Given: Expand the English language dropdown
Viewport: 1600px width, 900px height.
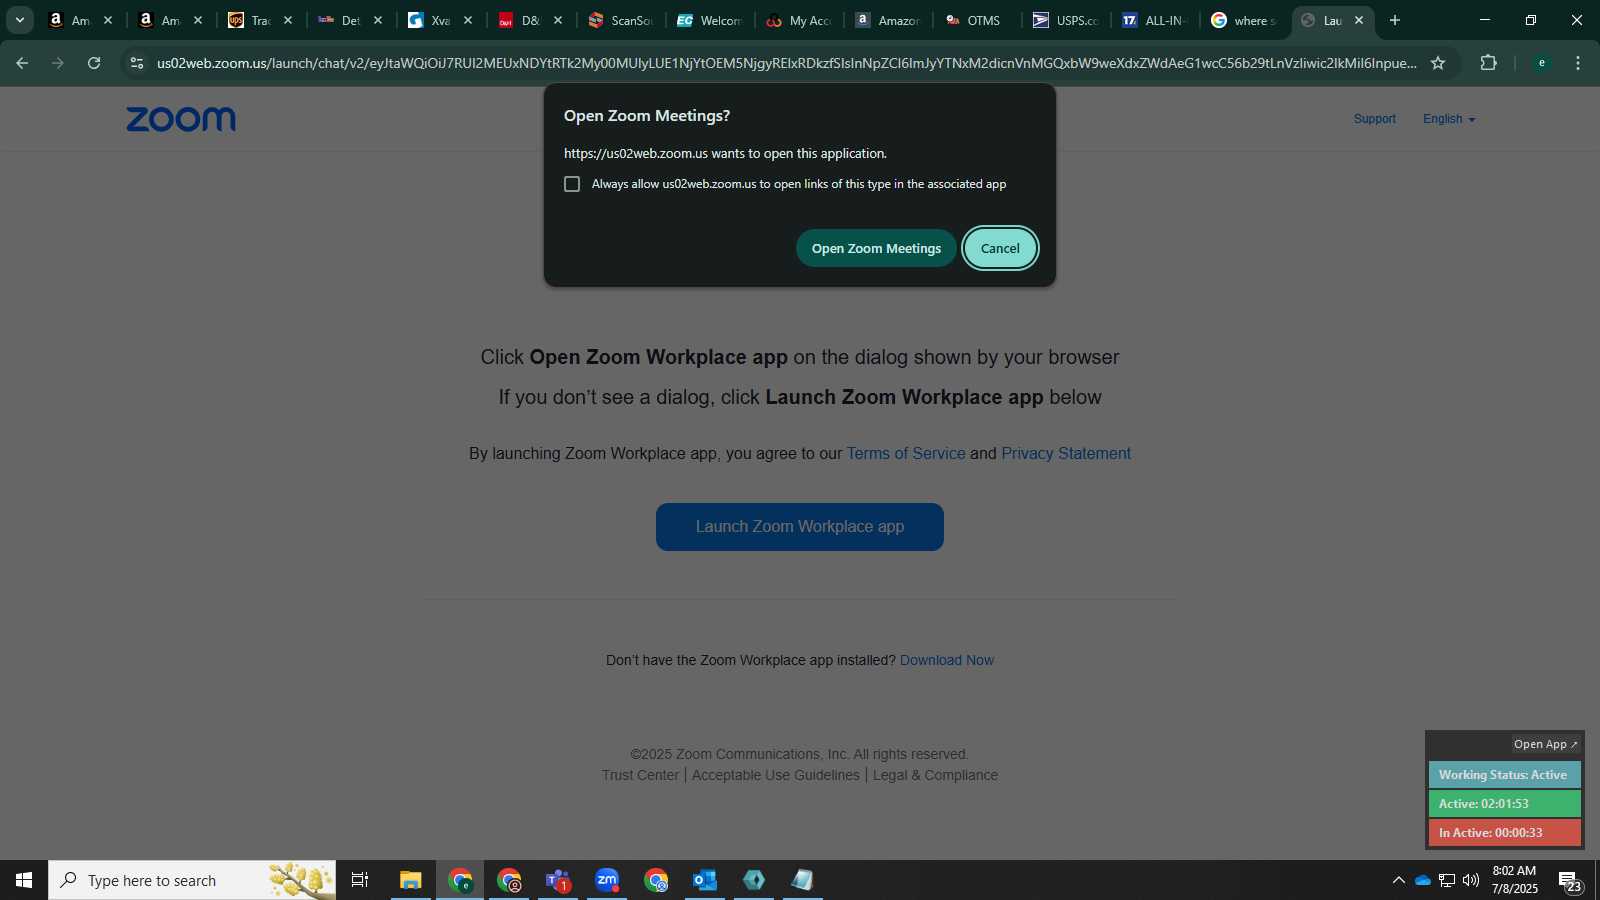Looking at the screenshot, I should pos(1449,119).
